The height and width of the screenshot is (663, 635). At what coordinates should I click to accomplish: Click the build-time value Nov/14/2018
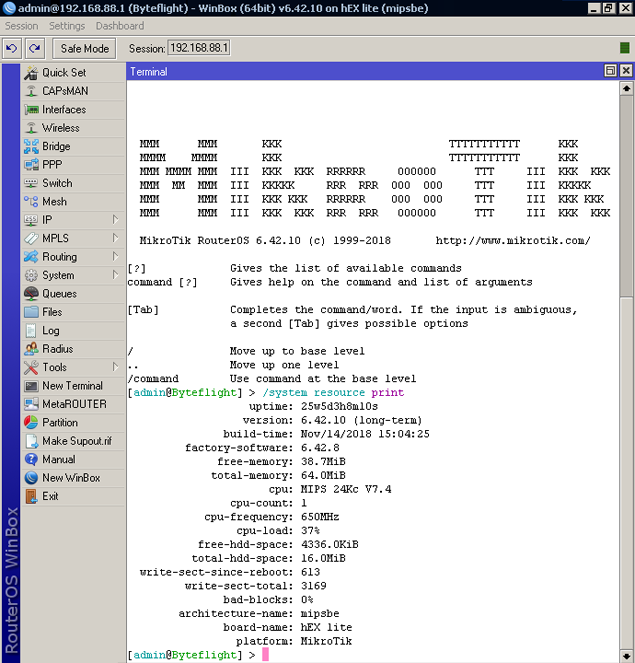pos(336,434)
